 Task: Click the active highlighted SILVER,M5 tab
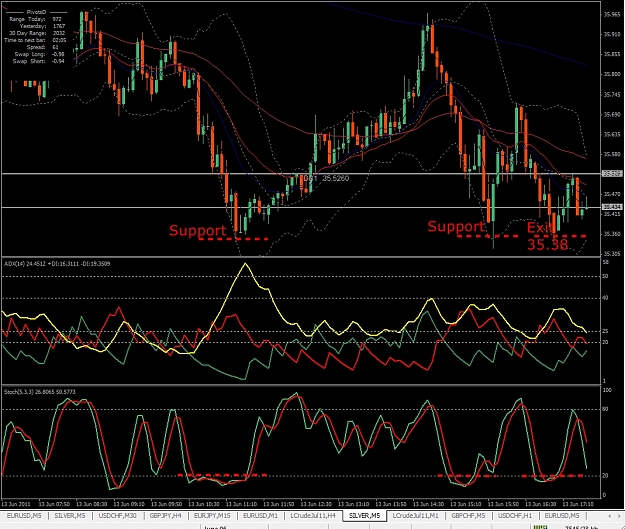click(364, 515)
